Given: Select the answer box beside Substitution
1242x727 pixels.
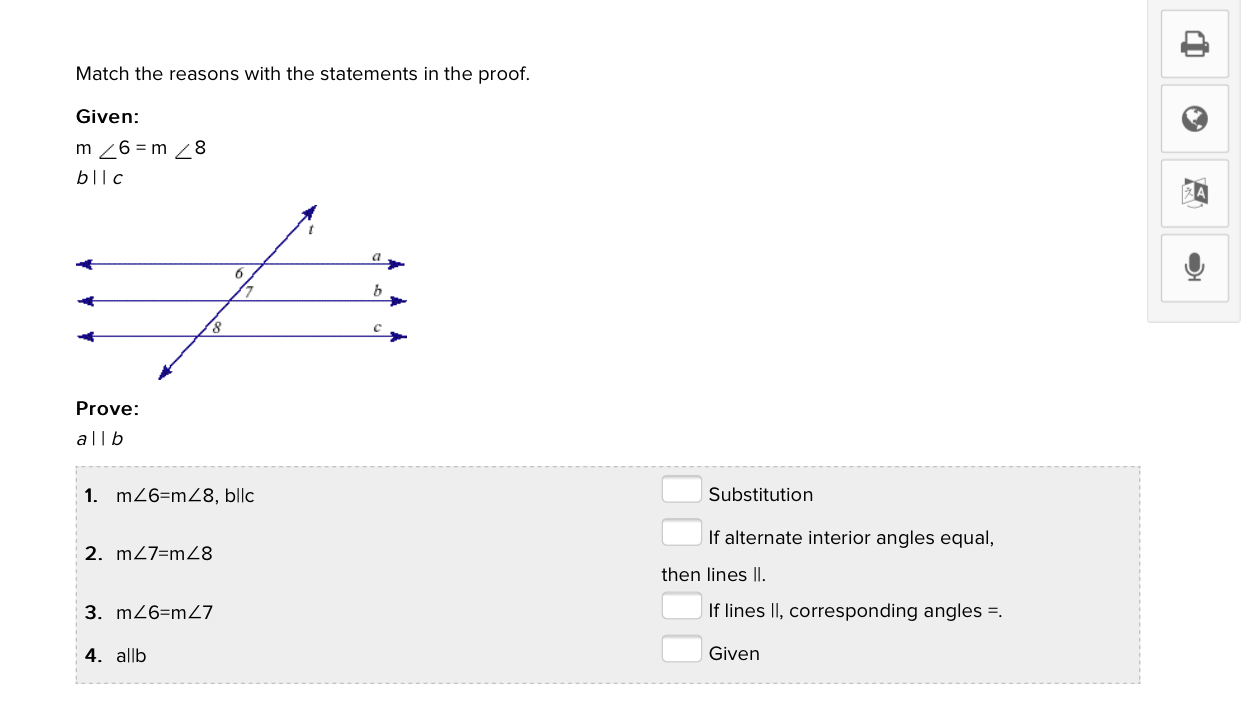Looking at the screenshot, I should click(681, 489).
